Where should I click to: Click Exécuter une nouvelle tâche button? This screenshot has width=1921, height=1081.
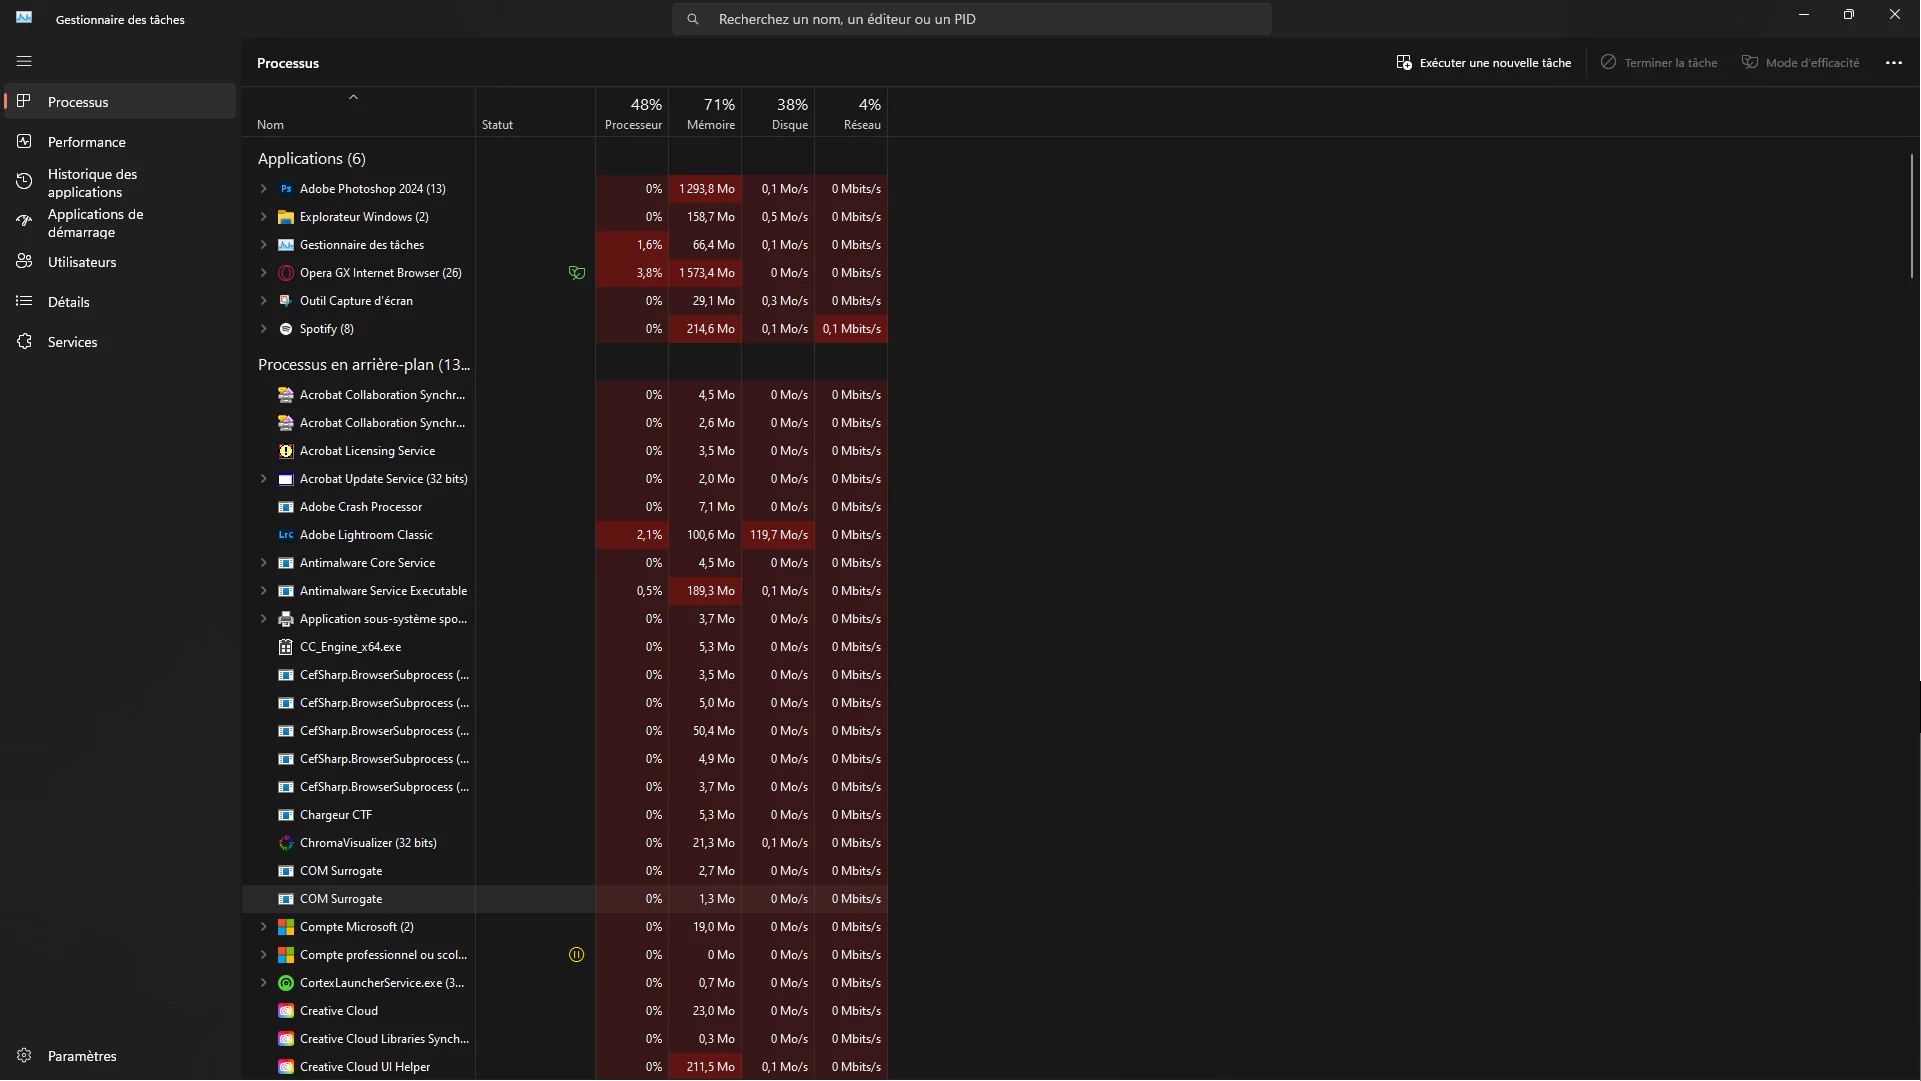[x=1483, y=63]
